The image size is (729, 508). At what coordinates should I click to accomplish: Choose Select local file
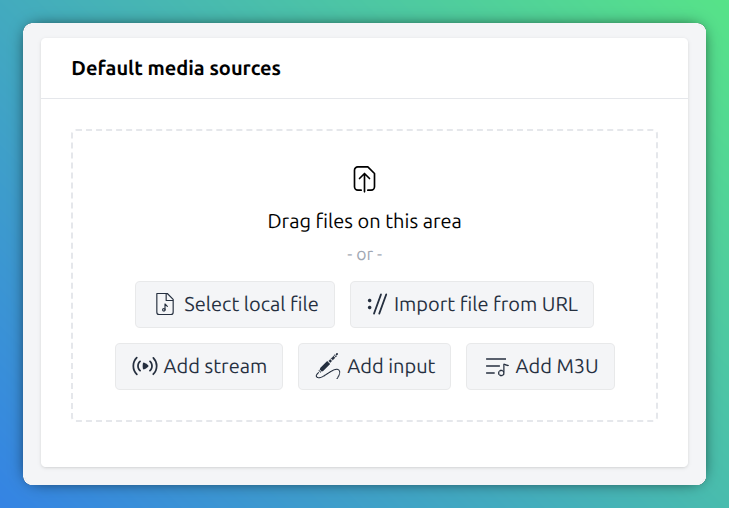235,304
